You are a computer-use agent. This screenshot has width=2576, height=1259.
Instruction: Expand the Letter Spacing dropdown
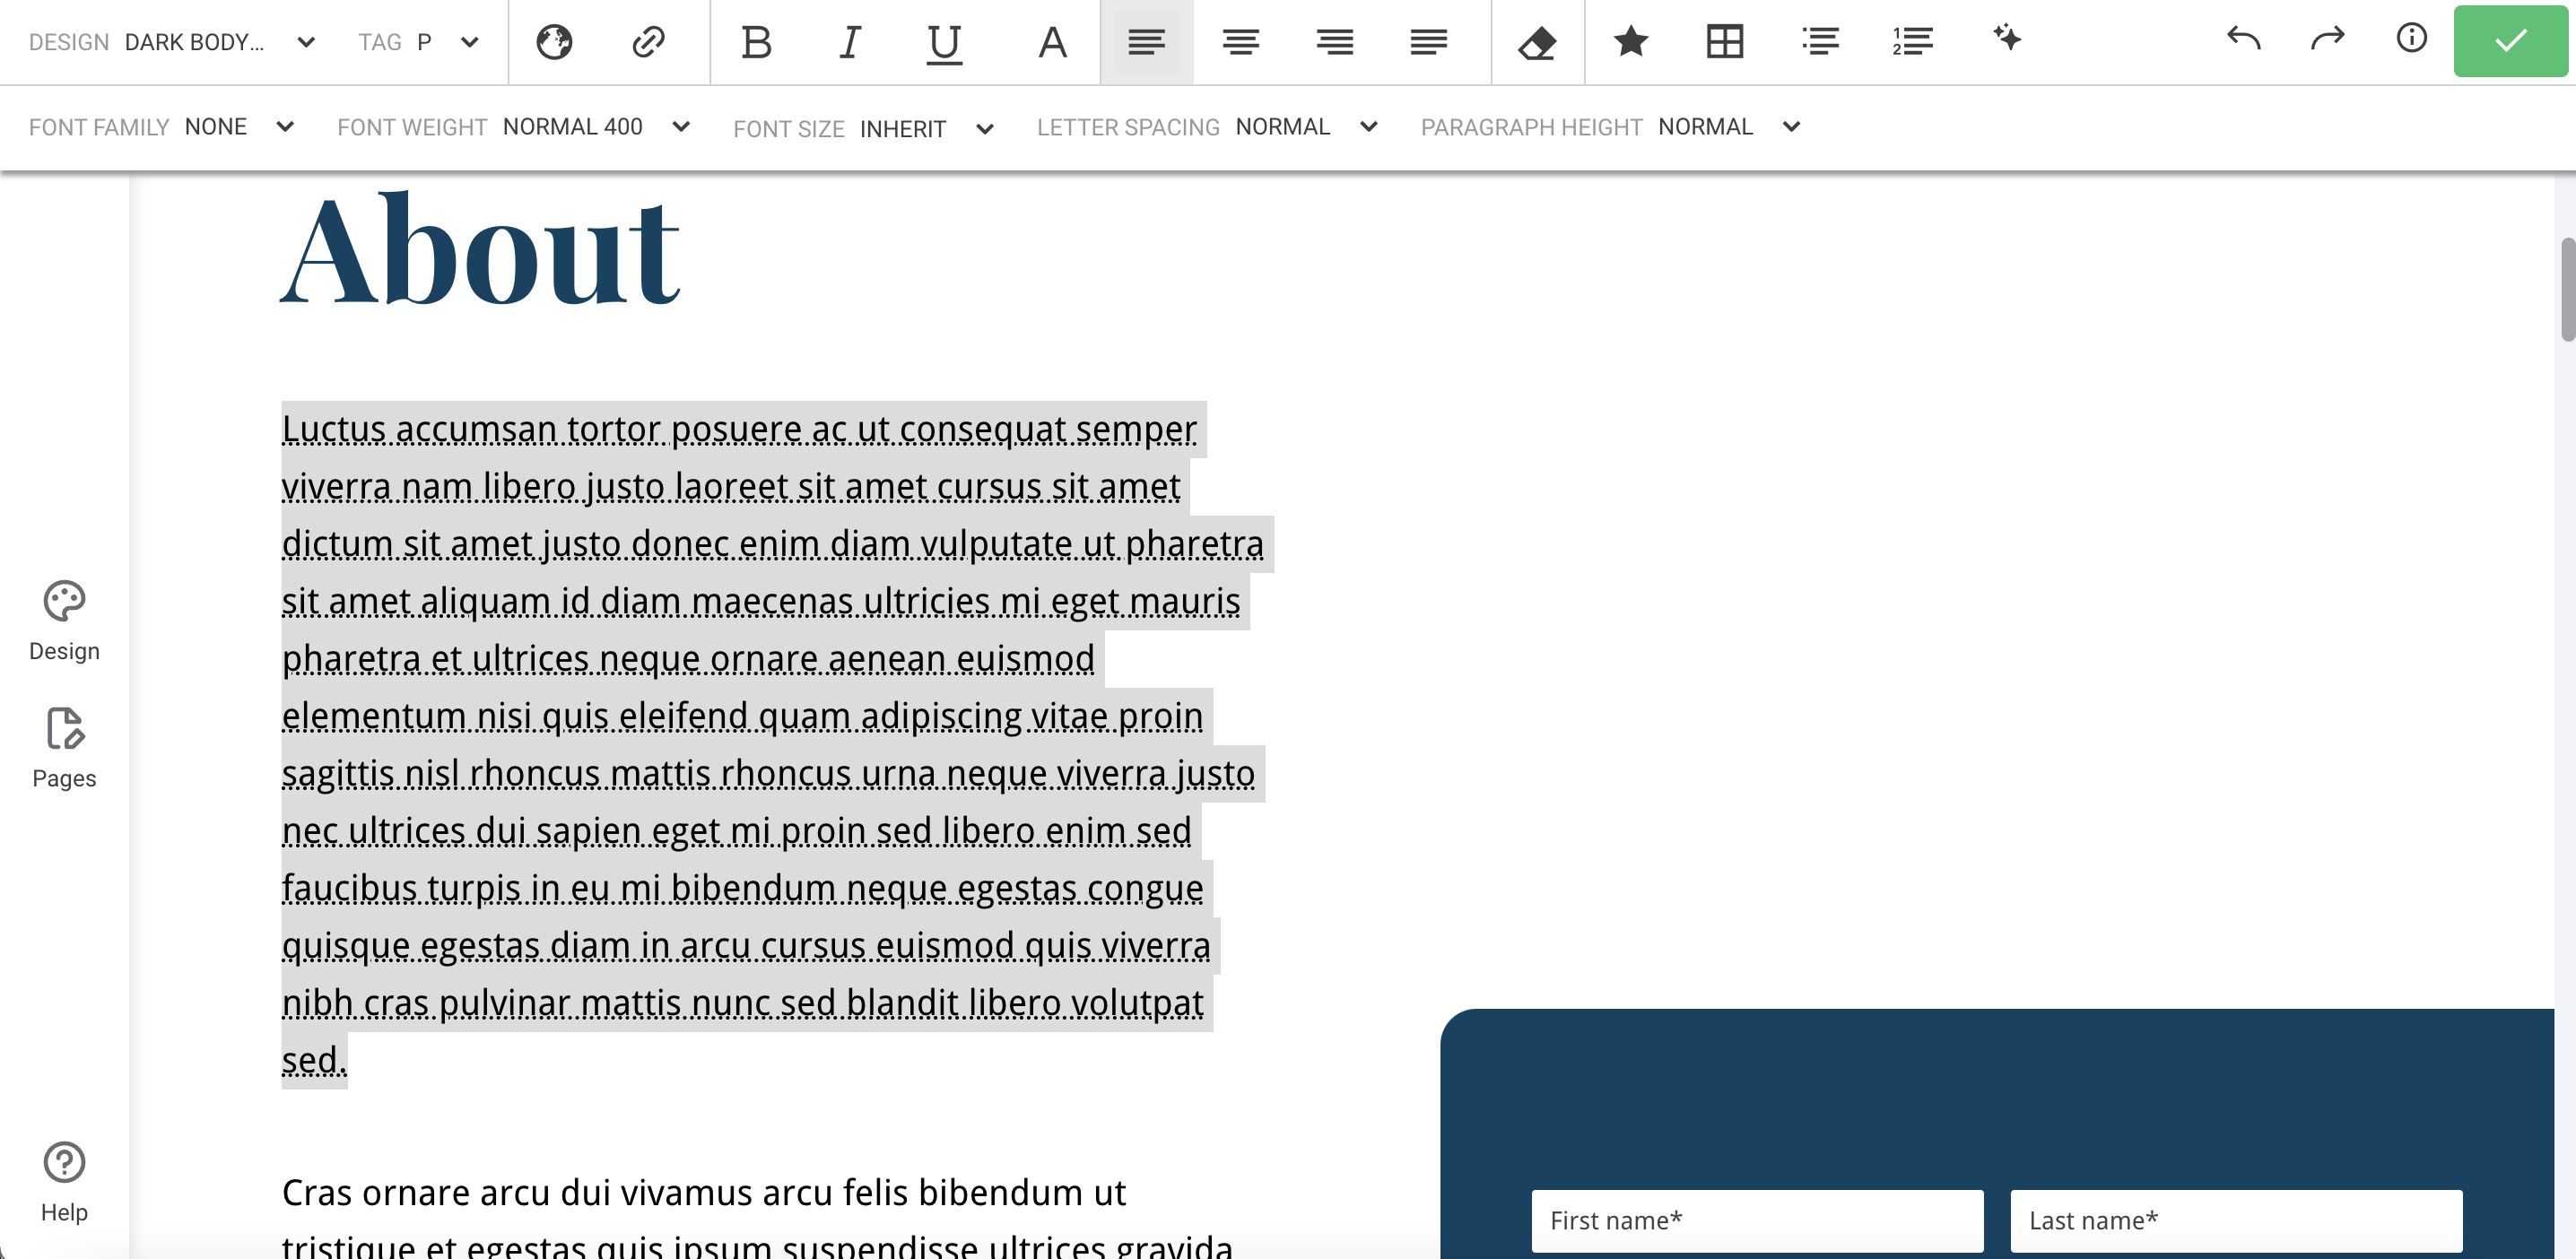click(1208, 127)
